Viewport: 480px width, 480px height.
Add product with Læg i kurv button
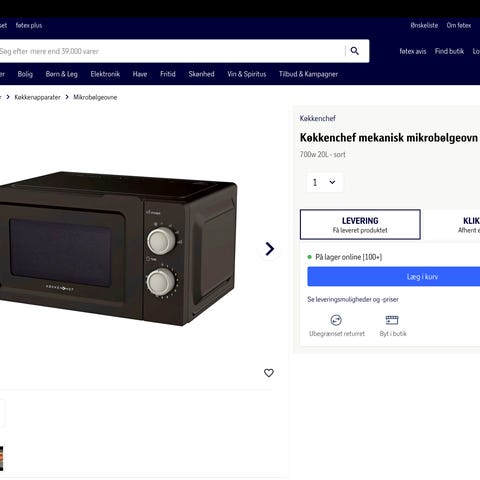coord(394,276)
